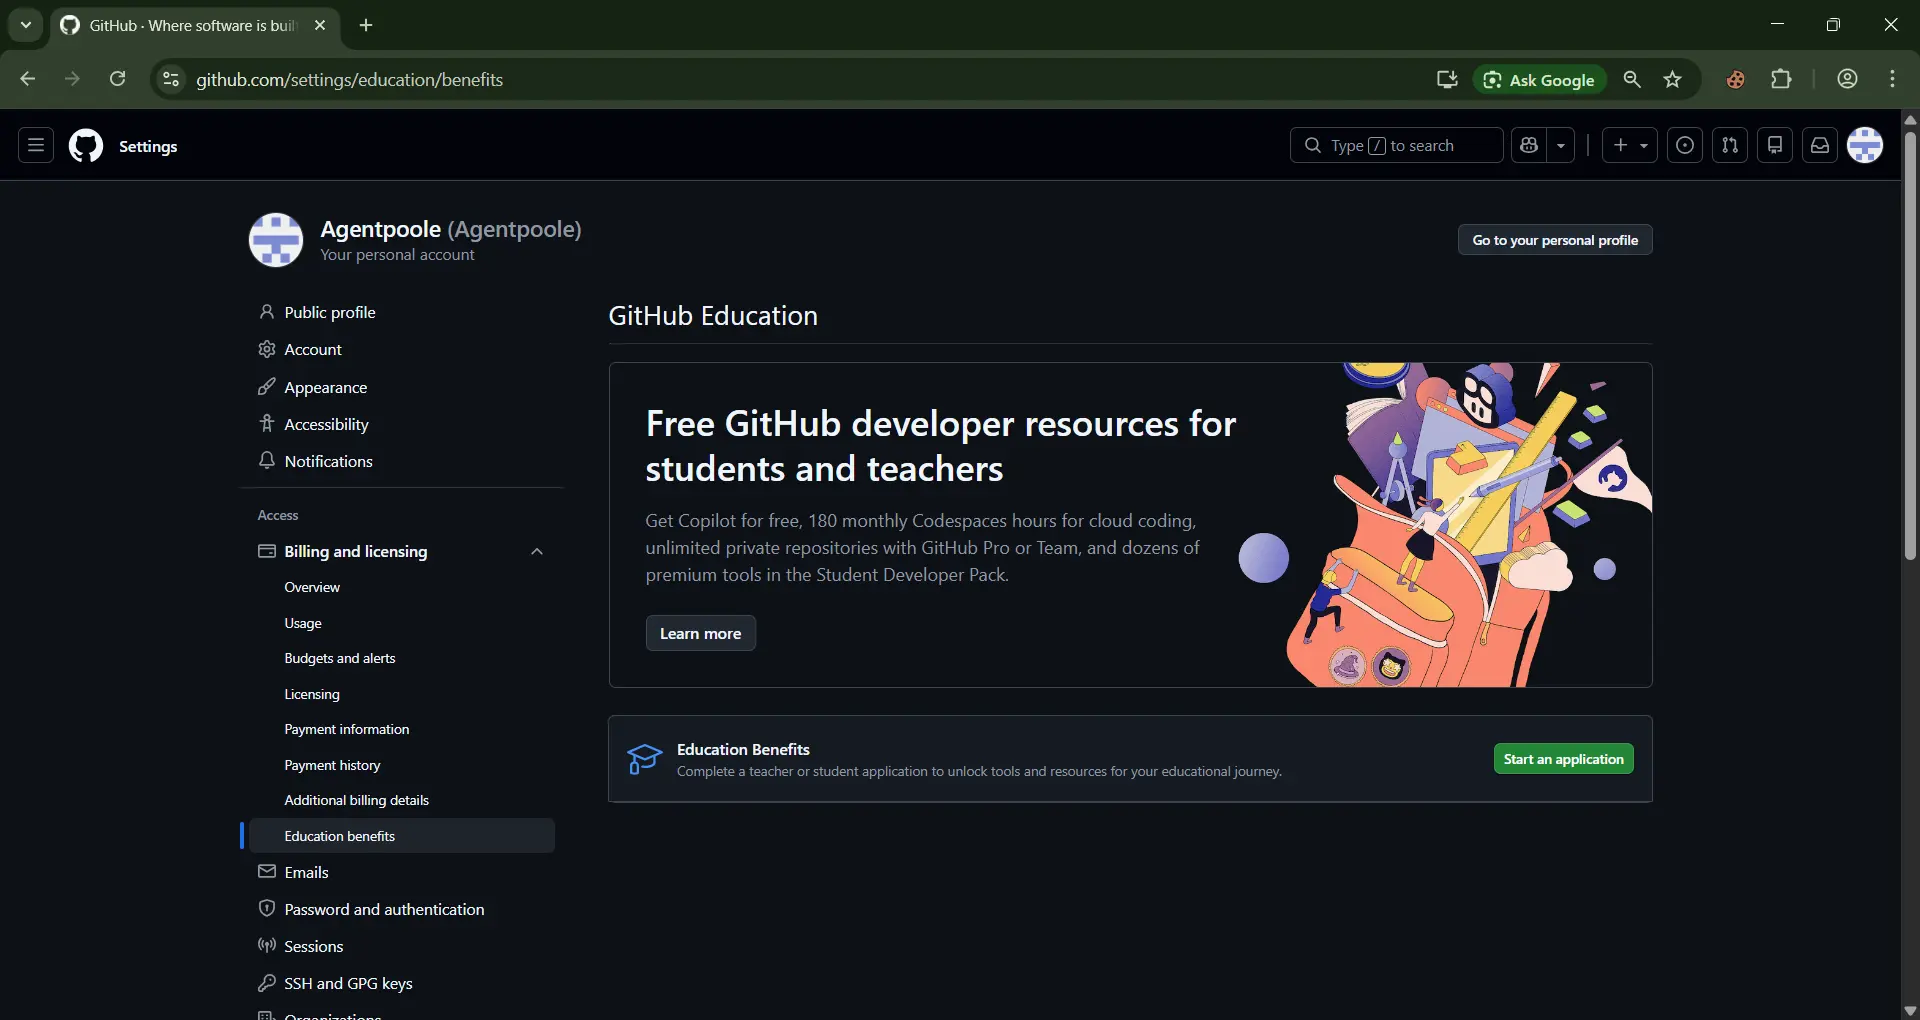The image size is (1920, 1020).
Task: Select the GitHub browser tab
Action: [194, 25]
